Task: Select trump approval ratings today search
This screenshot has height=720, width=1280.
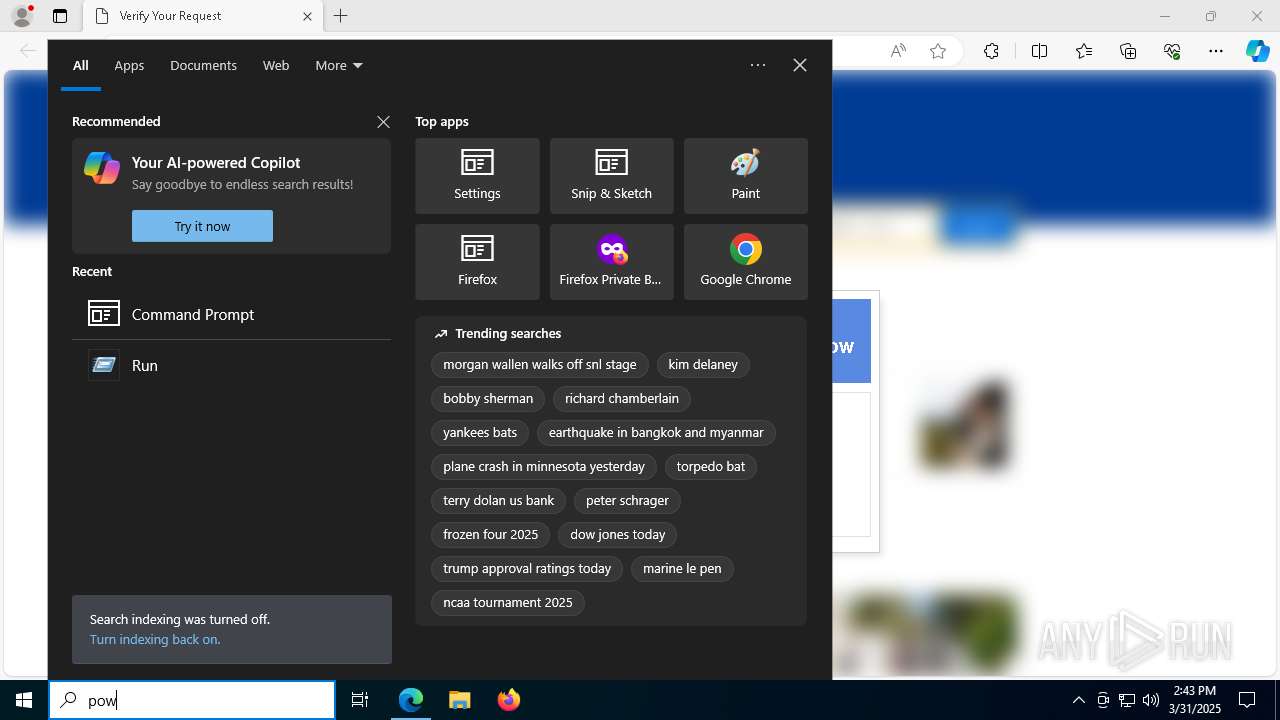Action: coord(527,569)
